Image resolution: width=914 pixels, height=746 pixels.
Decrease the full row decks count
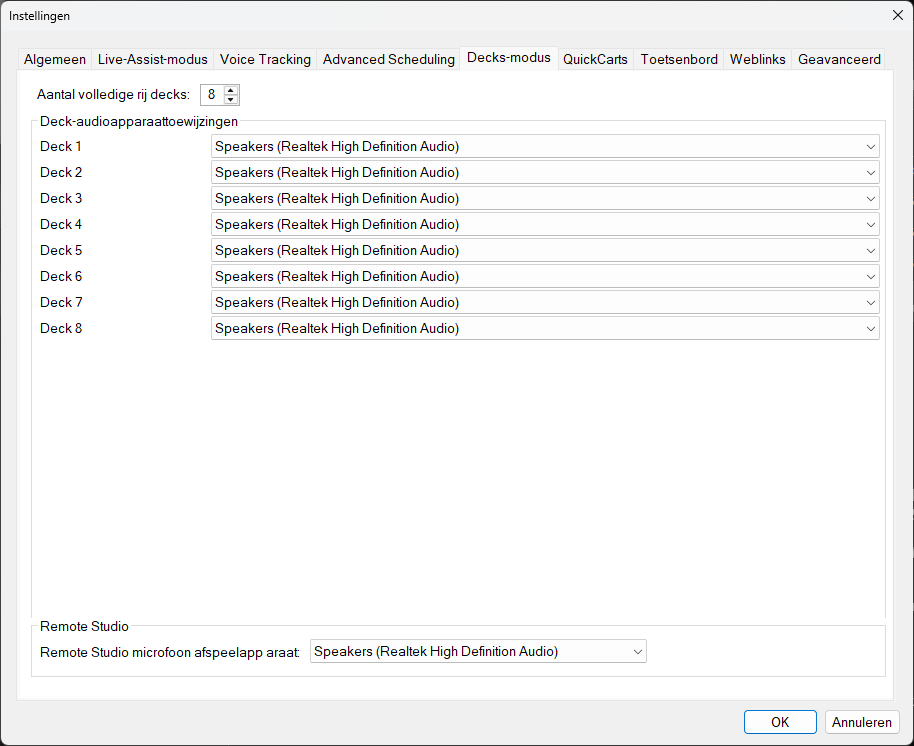231,99
